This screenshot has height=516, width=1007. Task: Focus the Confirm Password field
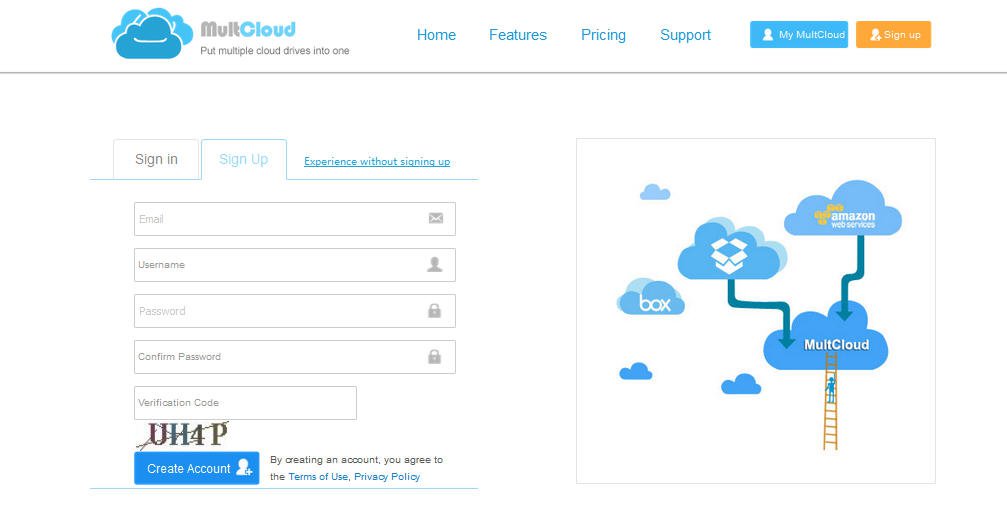(x=295, y=357)
